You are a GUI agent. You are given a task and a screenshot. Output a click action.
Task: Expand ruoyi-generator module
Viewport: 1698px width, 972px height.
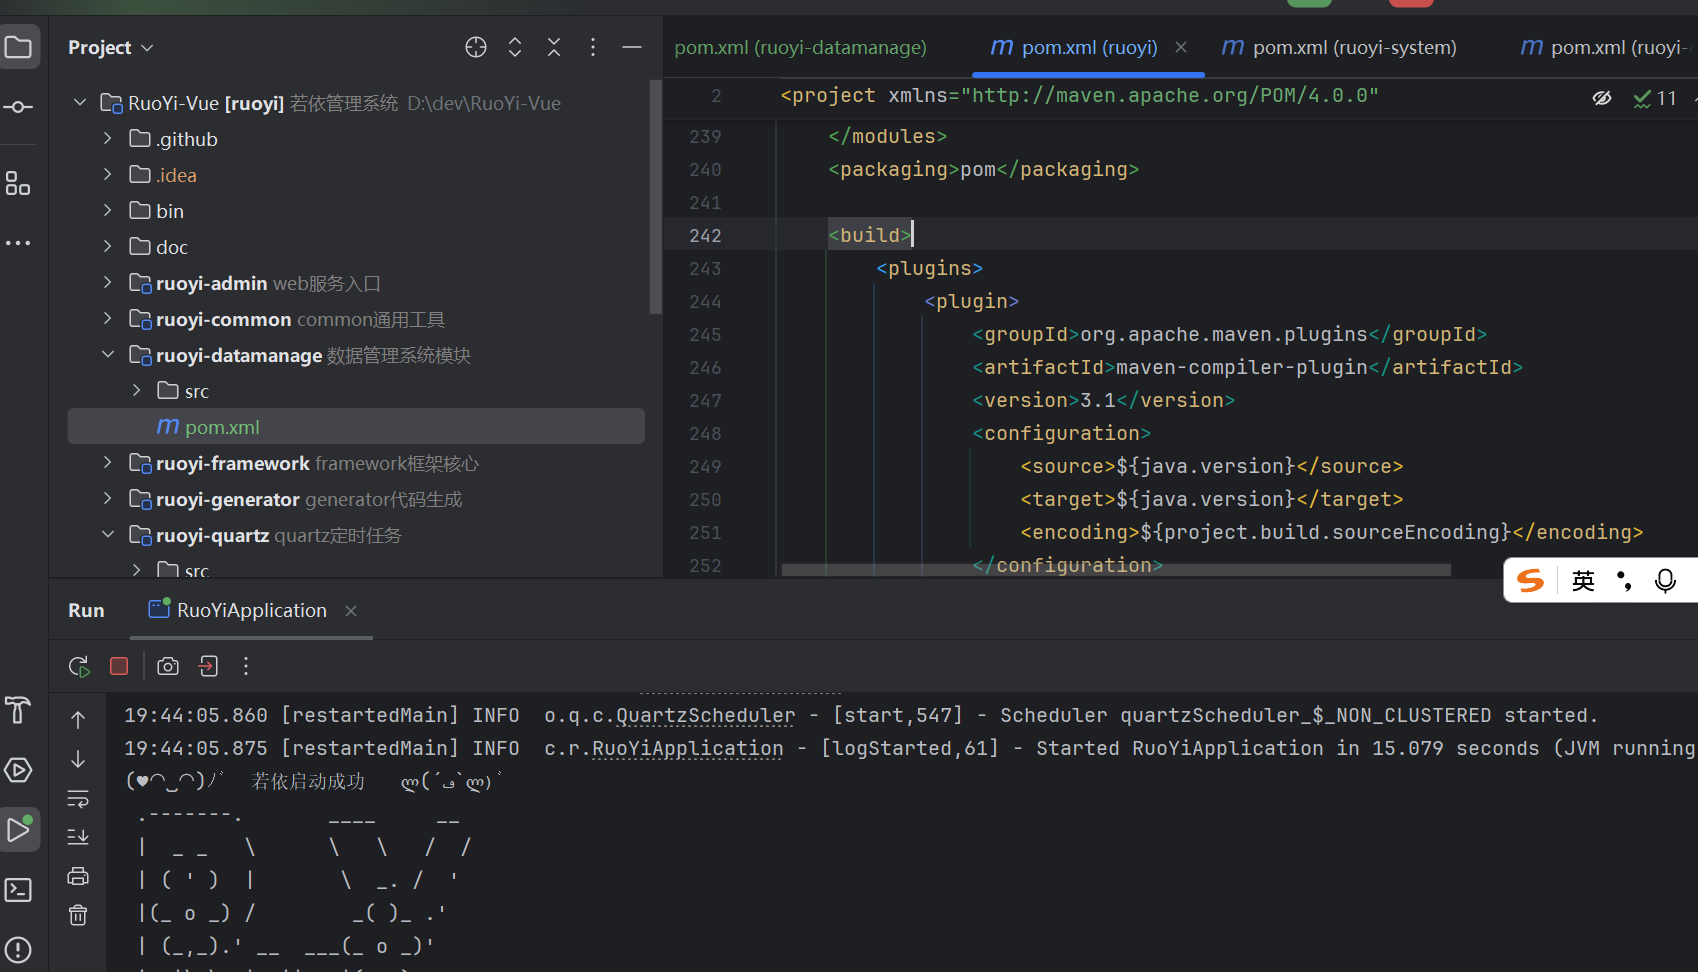click(x=108, y=499)
